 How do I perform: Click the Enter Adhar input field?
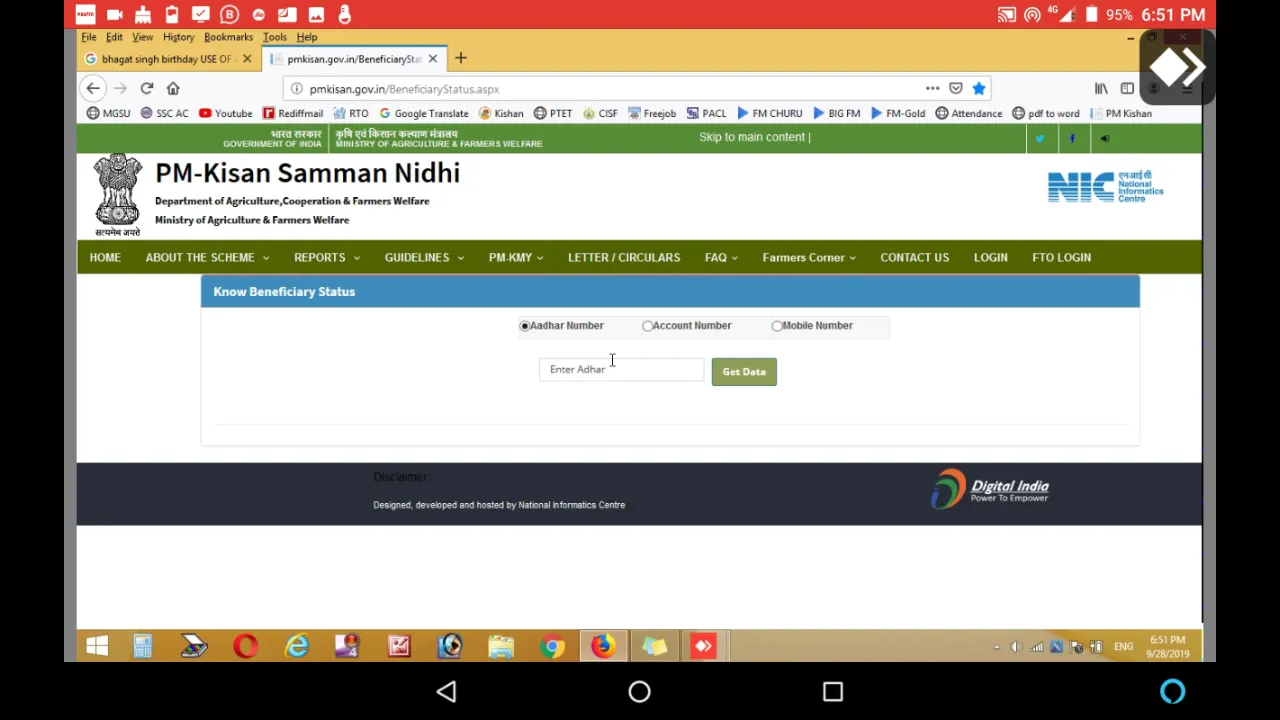[622, 370]
